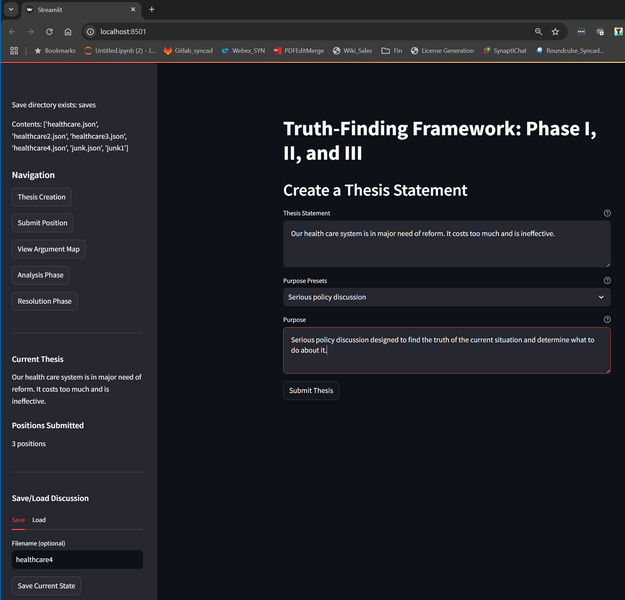
Task: Open the Roundcube_Syncad bookmark
Action: [570, 51]
